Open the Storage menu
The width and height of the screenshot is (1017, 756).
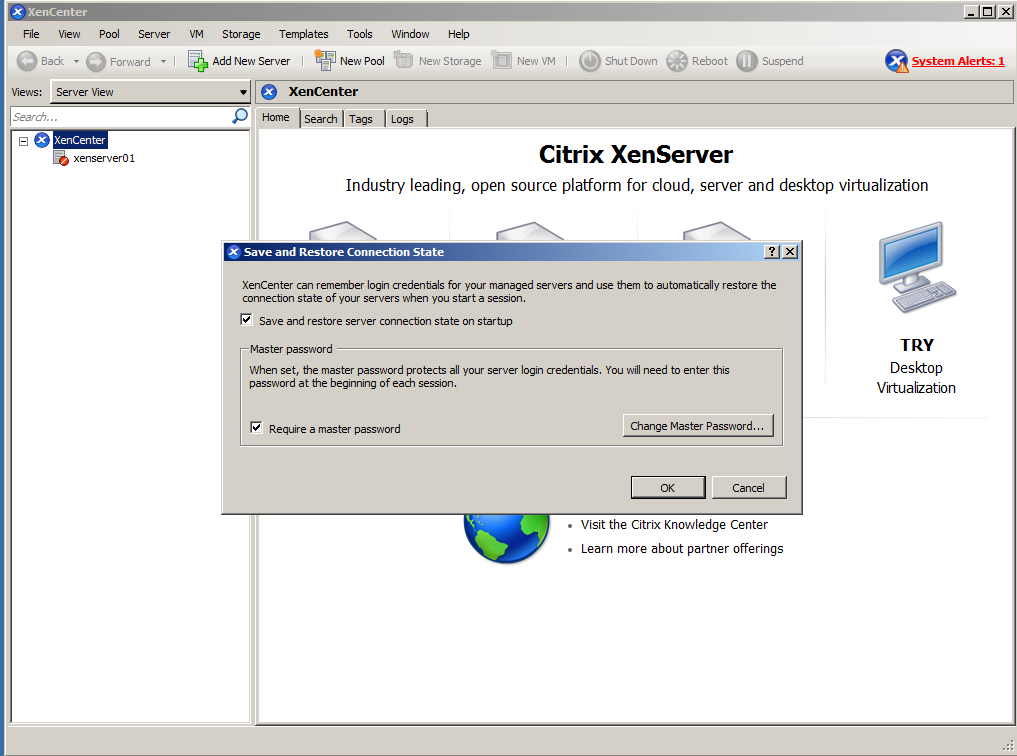(241, 34)
